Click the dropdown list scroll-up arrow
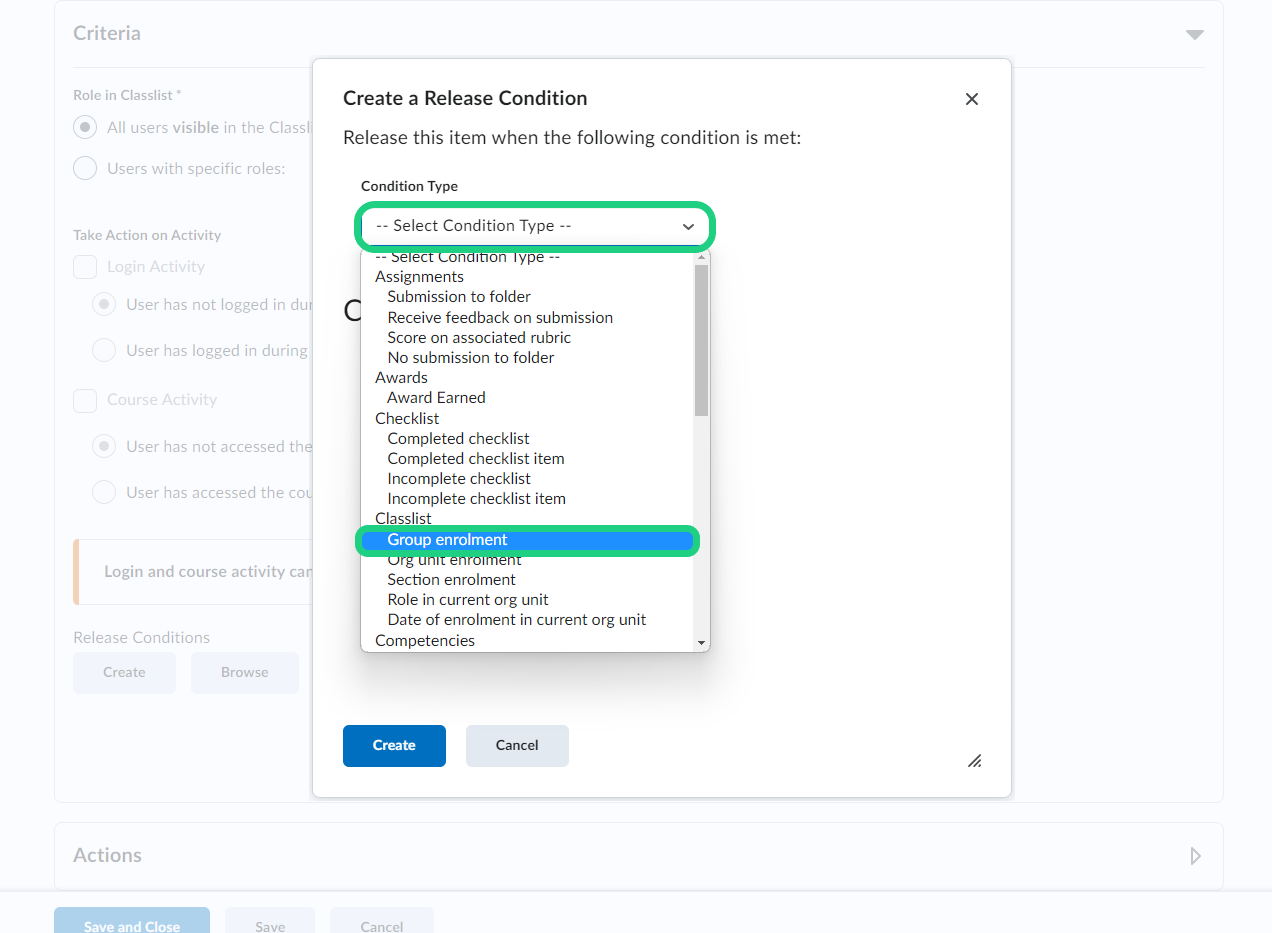 [x=701, y=258]
